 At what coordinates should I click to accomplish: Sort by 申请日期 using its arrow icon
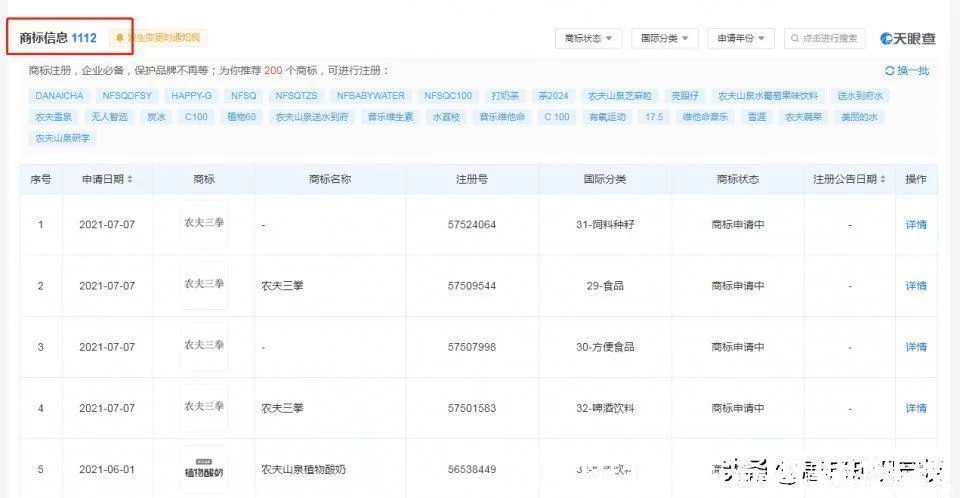130,179
